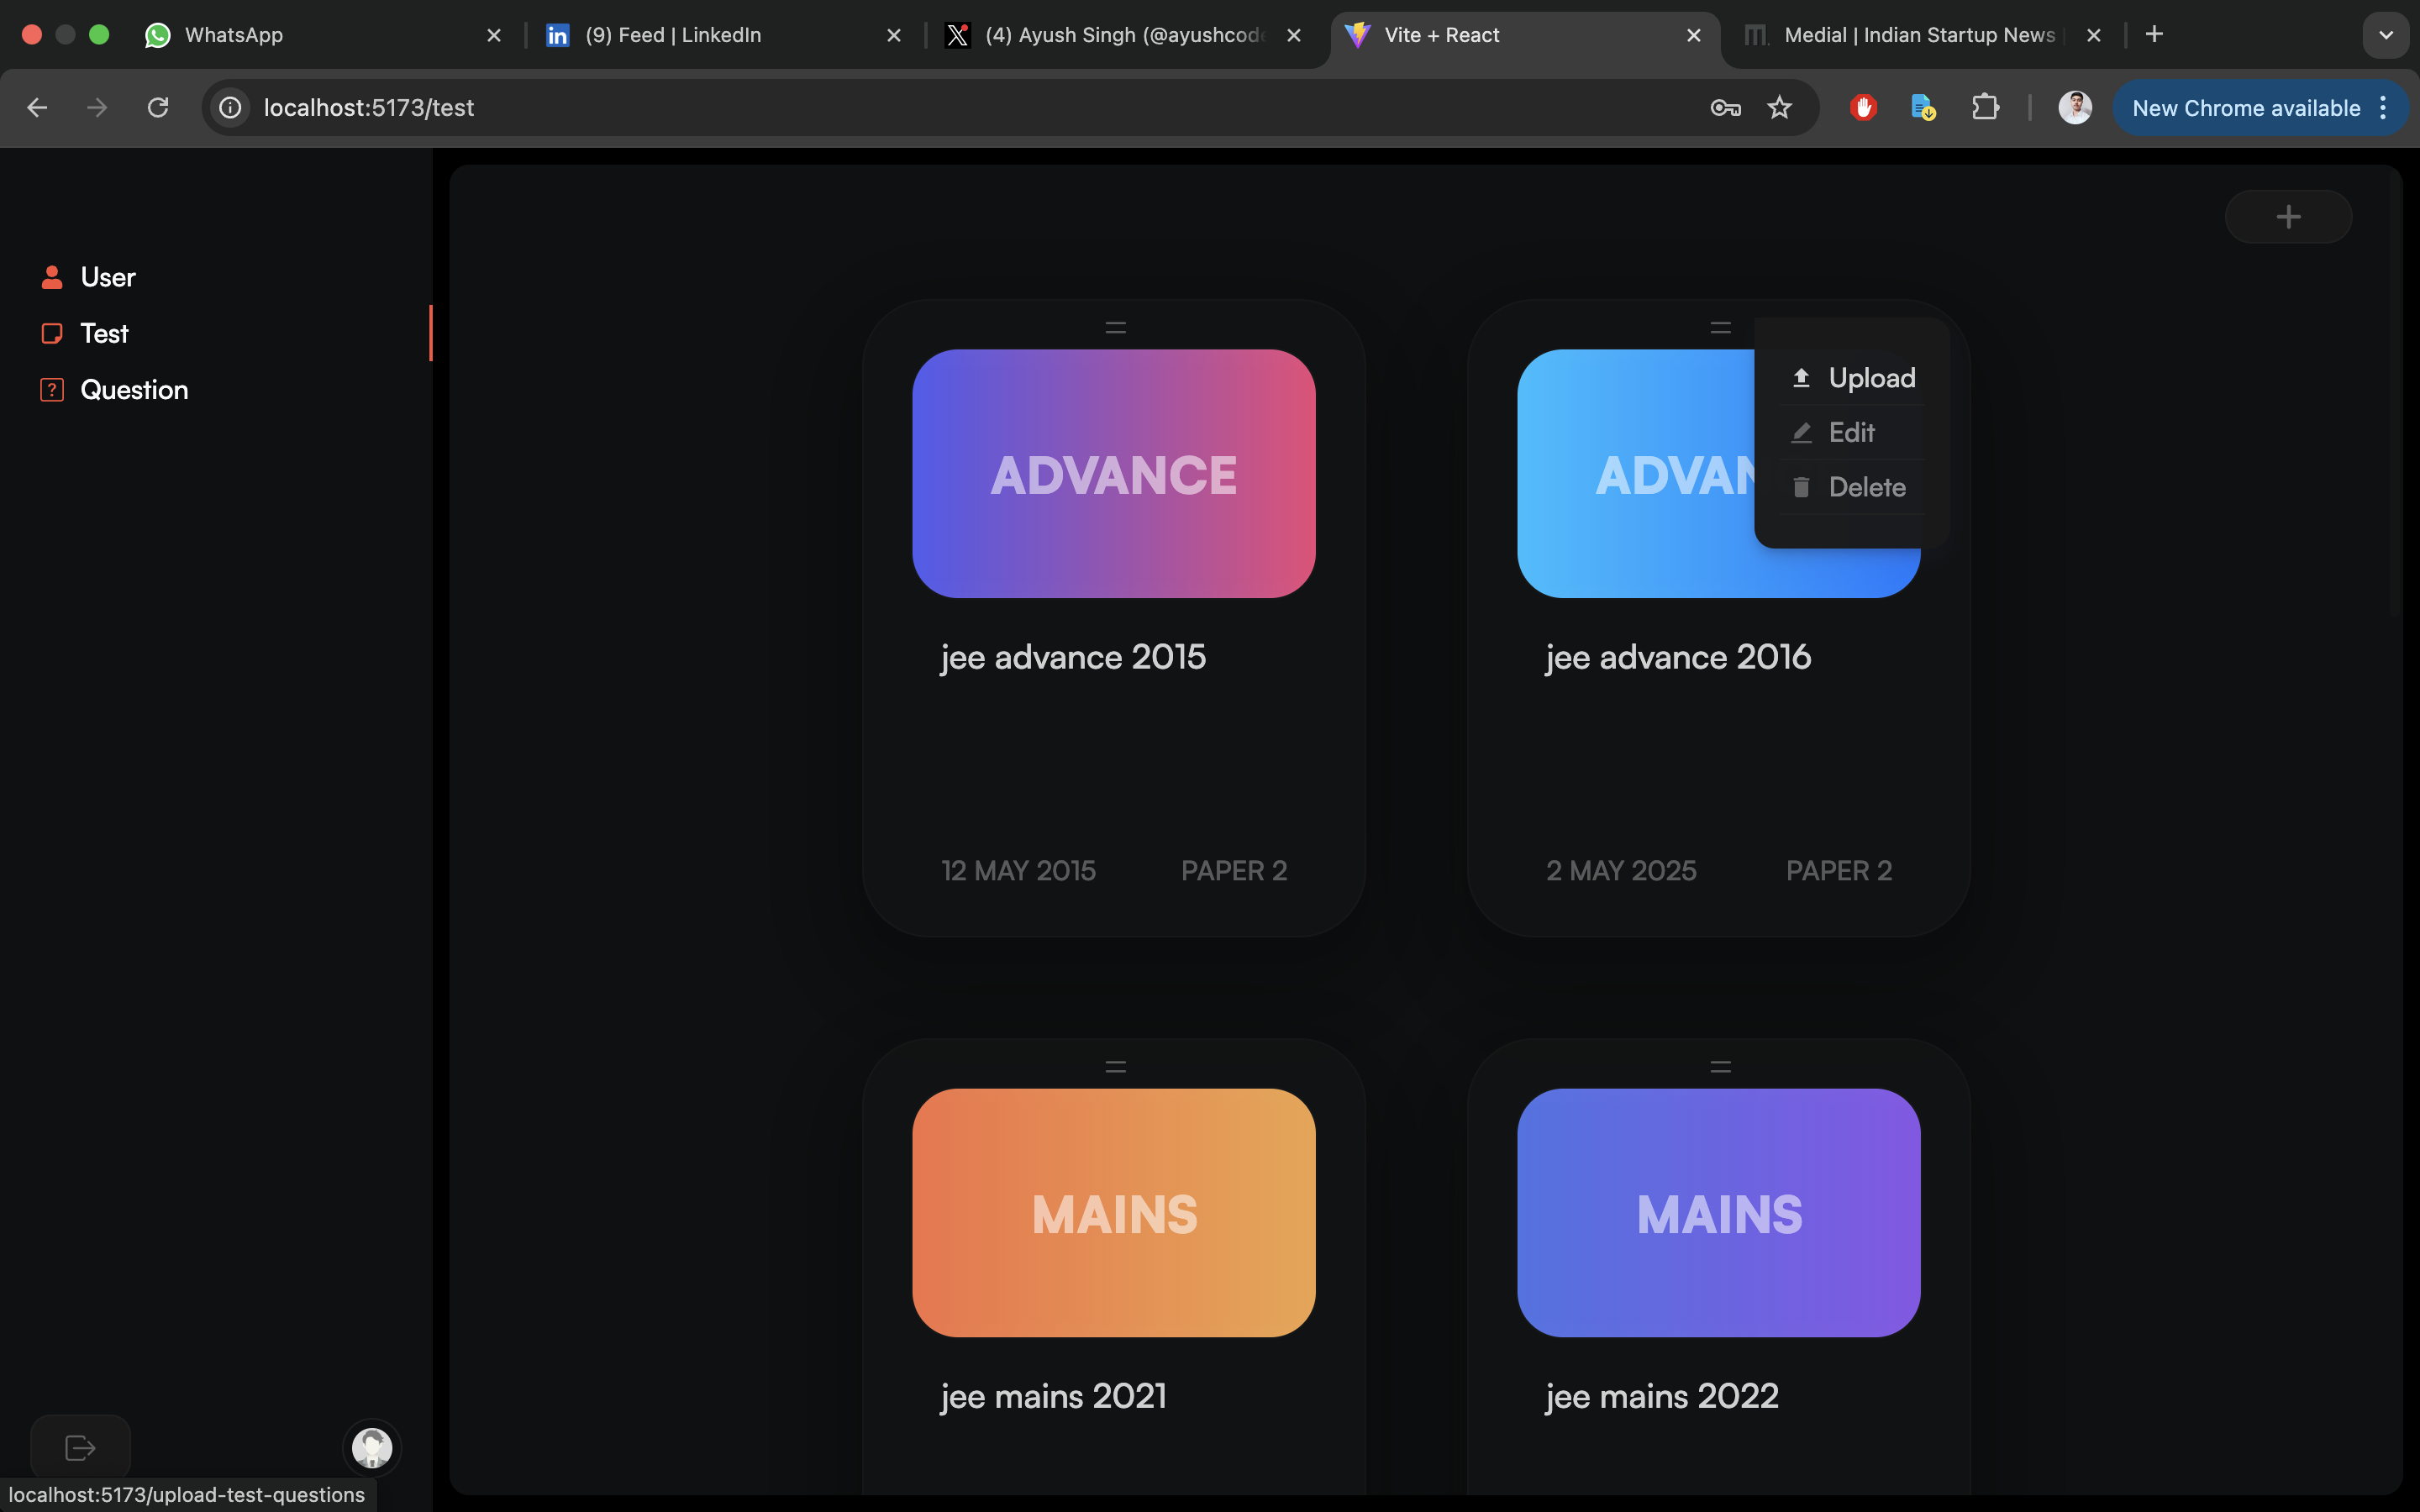Bookmark this page with the star icon
This screenshot has width=2420, height=1512.
1779,108
